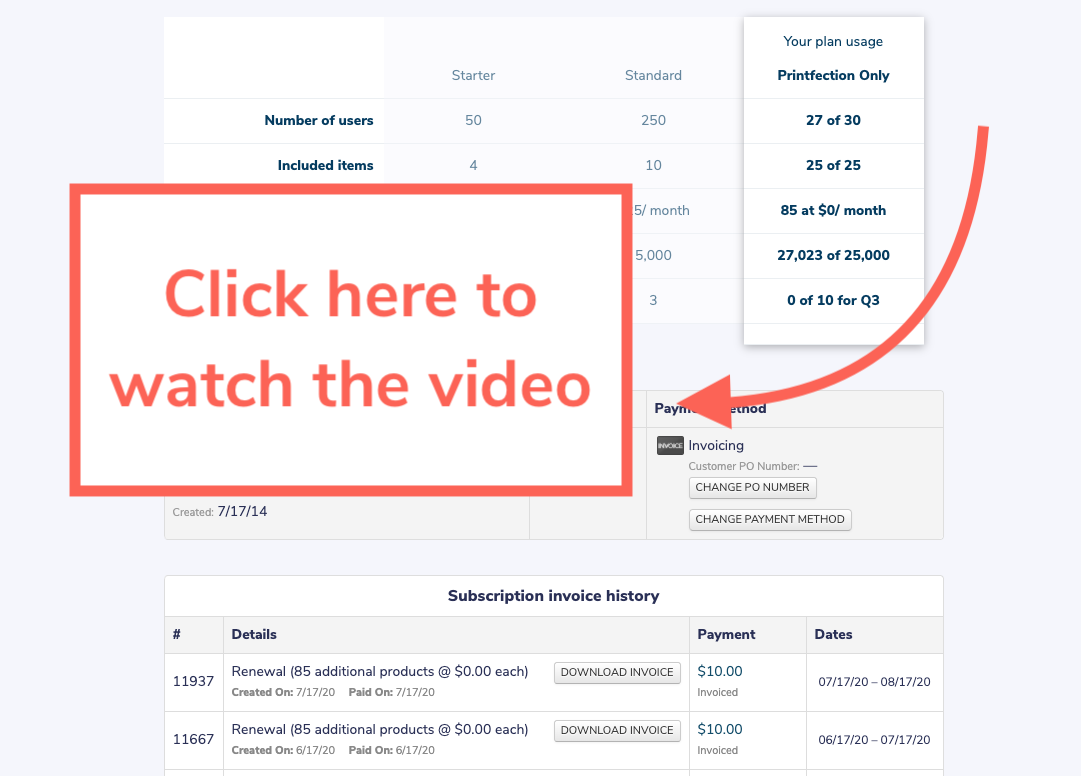This screenshot has width=1081, height=776.
Task: Click the Printfection Only plan name
Action: coord(833,75)
